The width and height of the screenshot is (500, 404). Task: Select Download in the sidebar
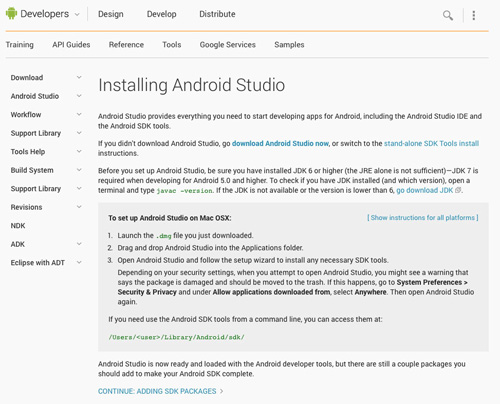point(27,78)
